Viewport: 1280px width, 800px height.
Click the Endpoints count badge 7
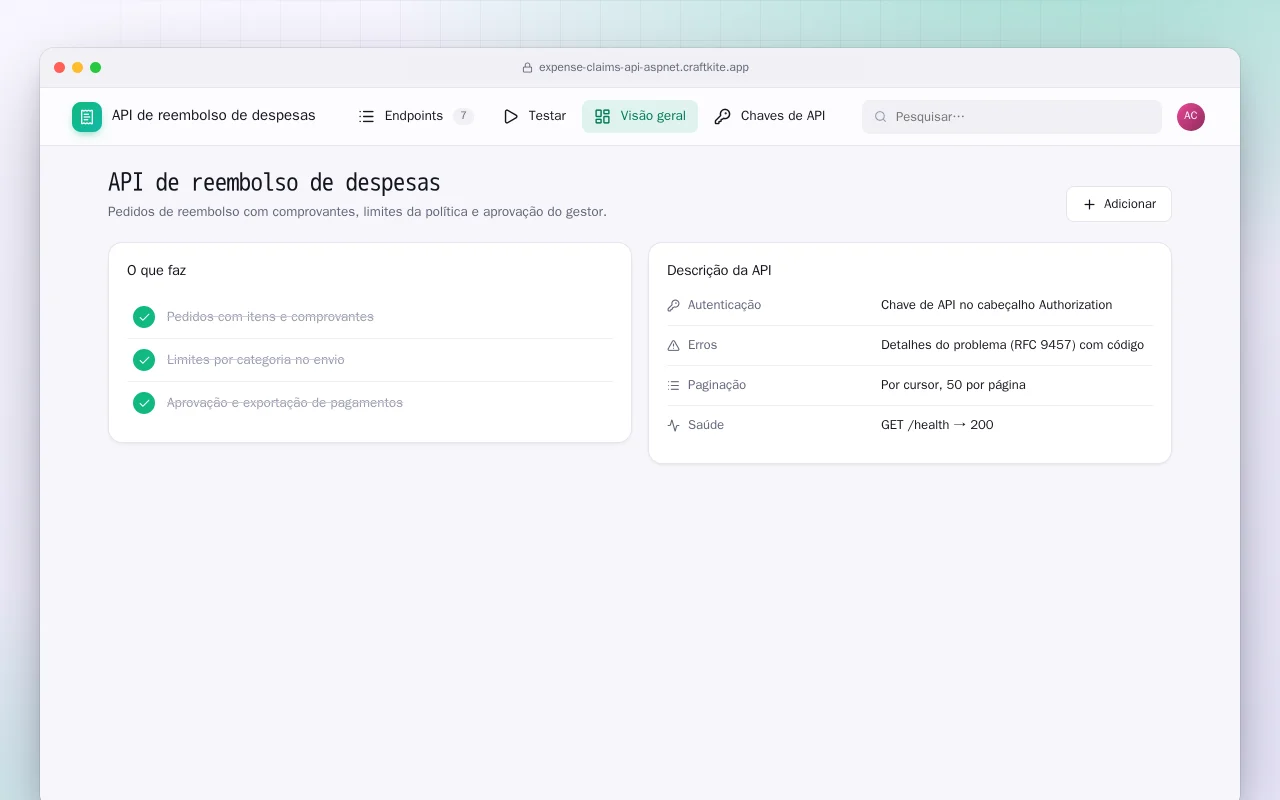[x=463, y=116]
